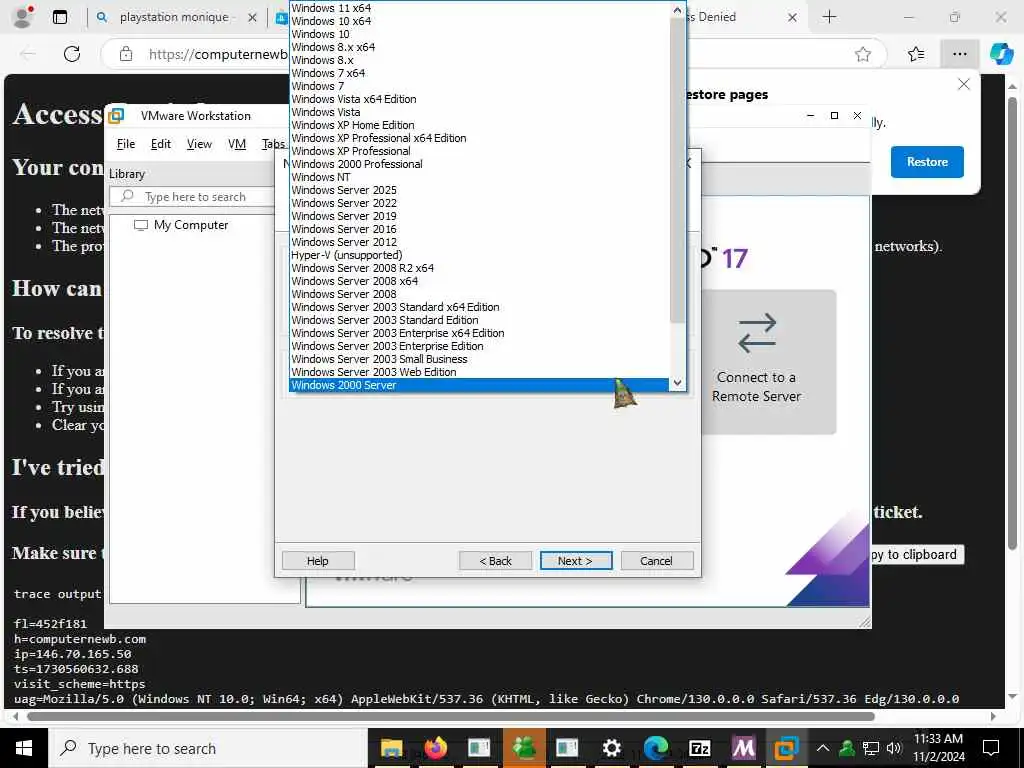1024x768 pixels.
Task: Click Edge profile avatar
Action: [x=23, y=18]
